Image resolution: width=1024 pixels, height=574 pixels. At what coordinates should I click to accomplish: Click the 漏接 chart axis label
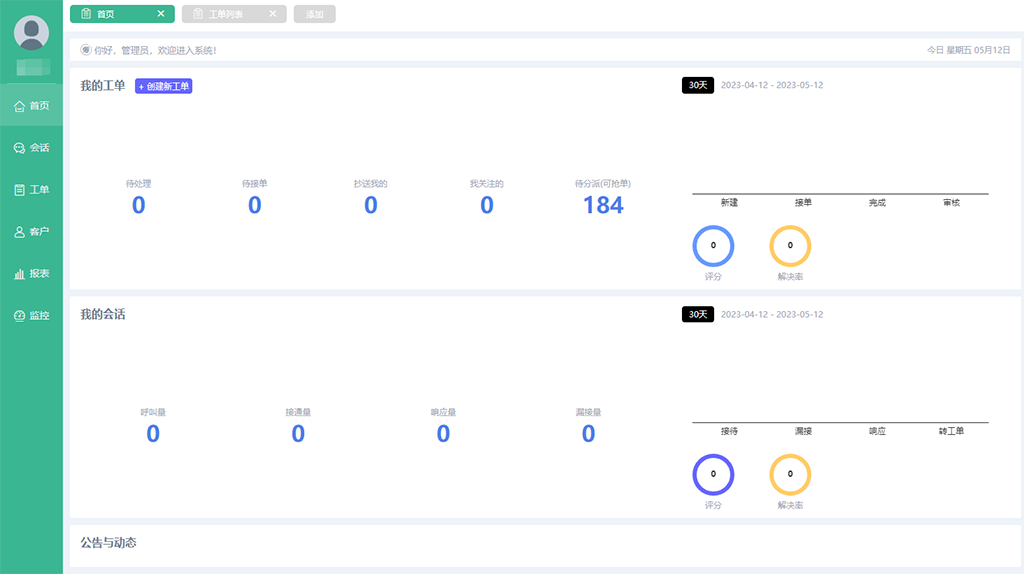click(803, 431)
